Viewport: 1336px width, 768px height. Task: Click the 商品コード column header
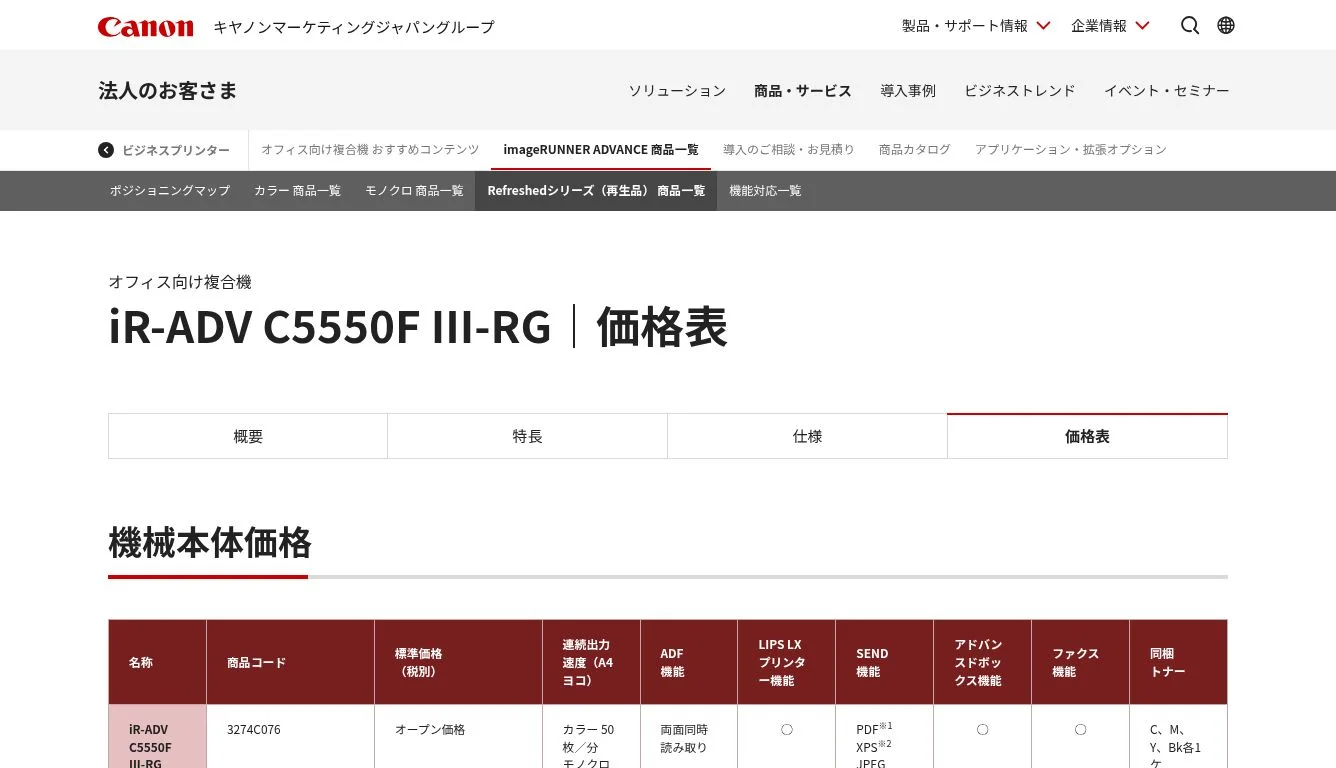[x=291, y=662]
